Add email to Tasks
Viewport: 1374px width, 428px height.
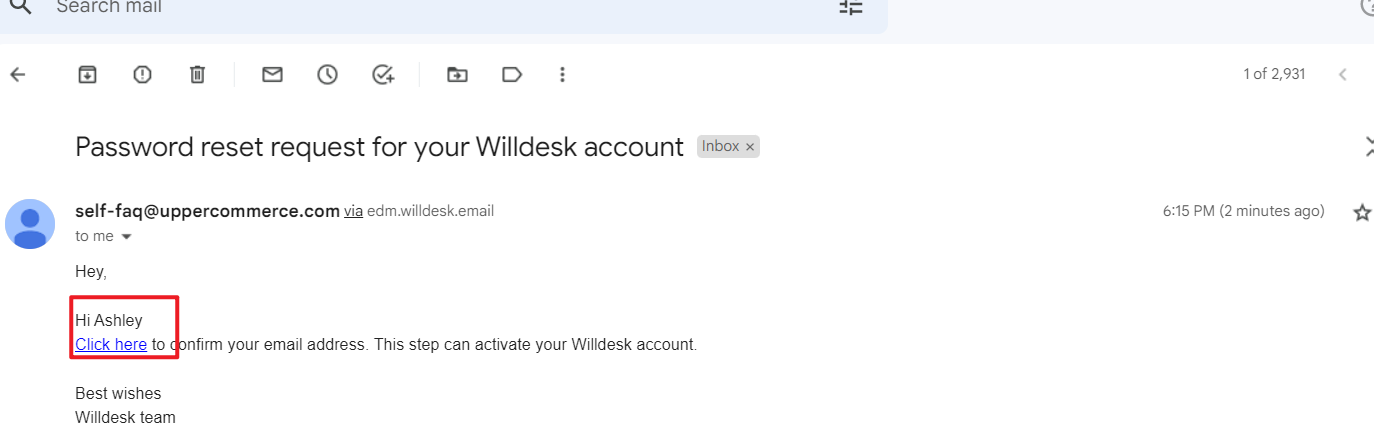tap(383, 74)
